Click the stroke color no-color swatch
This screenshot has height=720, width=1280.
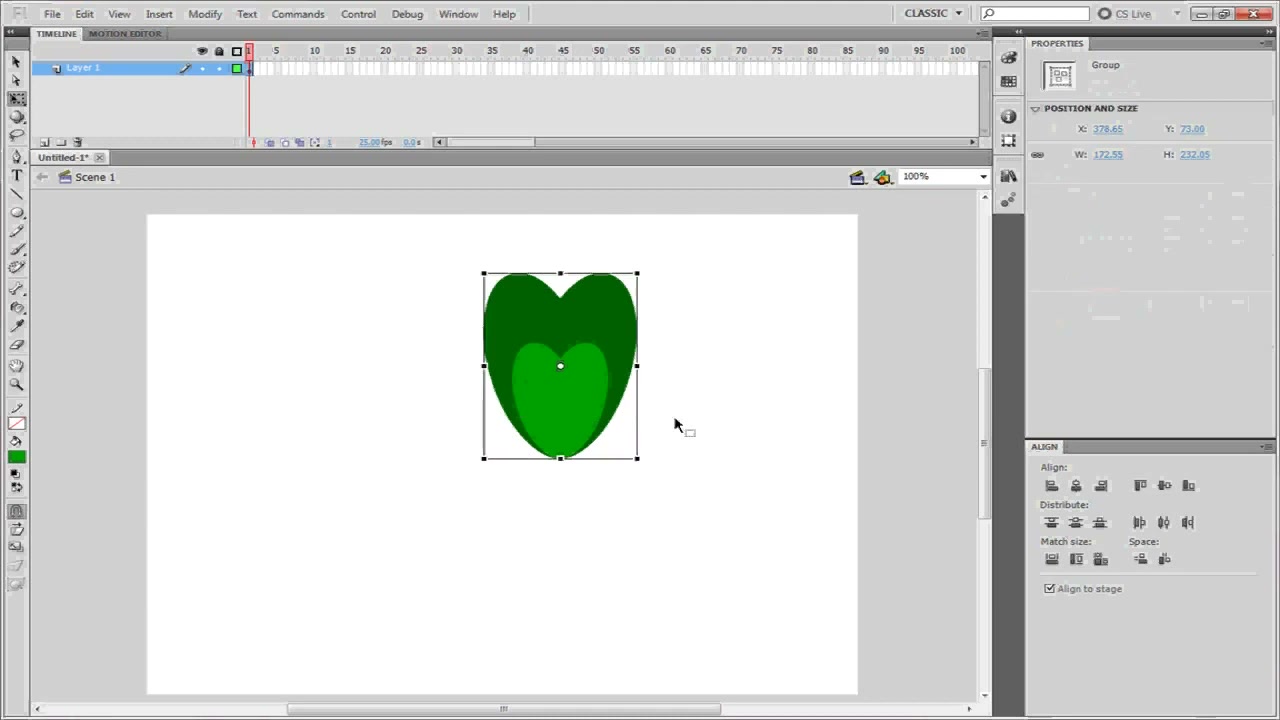click(16, 424)
